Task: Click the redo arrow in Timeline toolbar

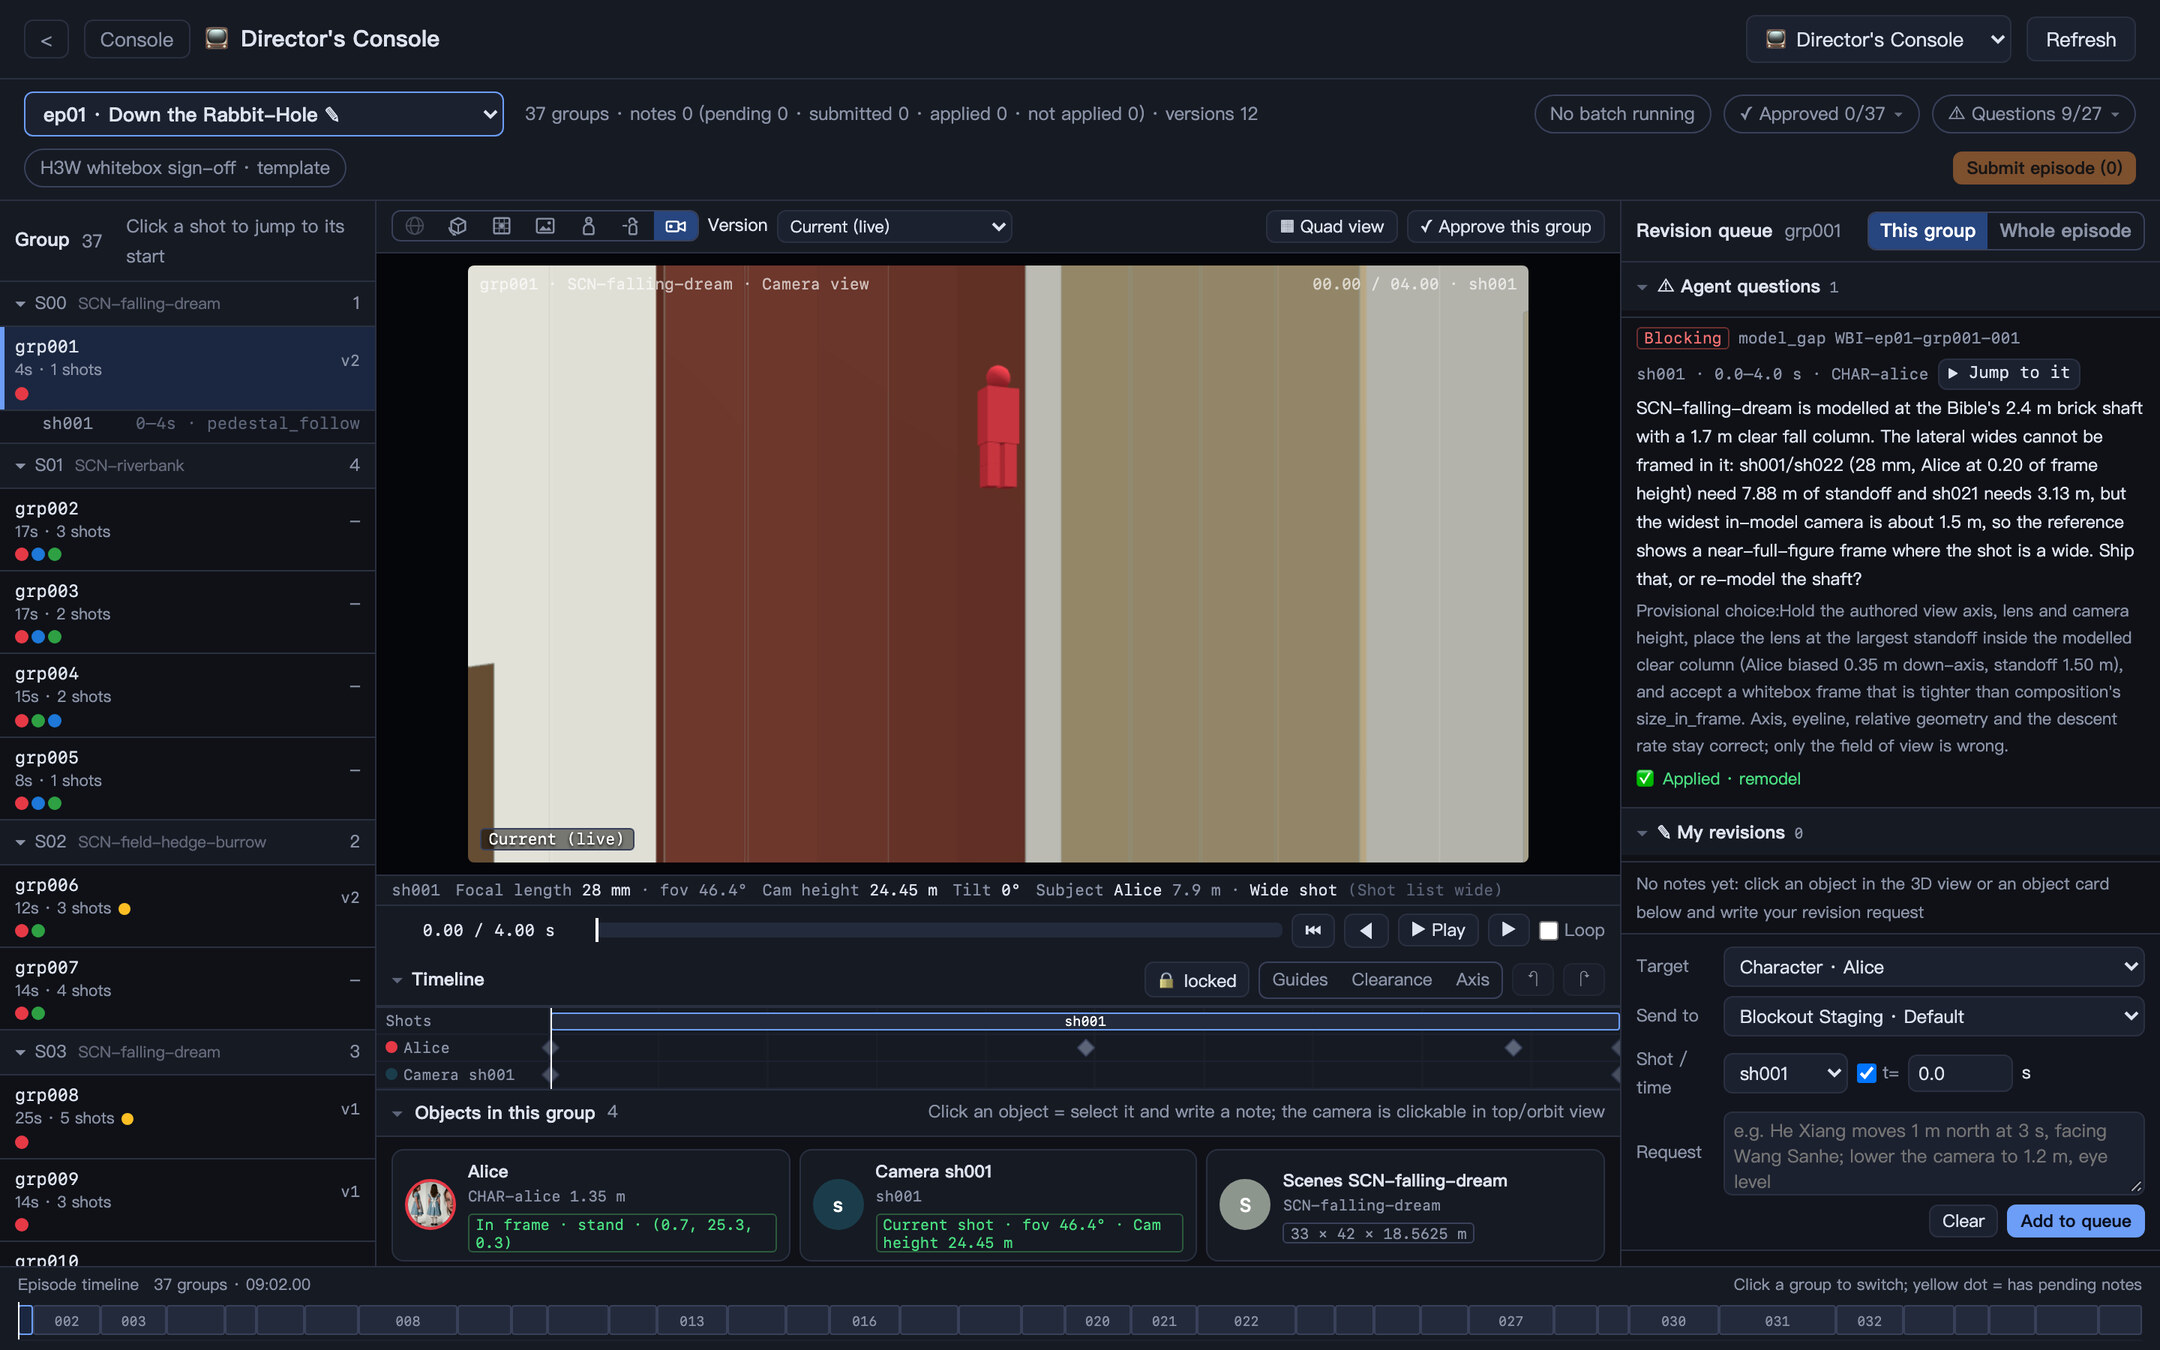Action: tap(1584, 980)
